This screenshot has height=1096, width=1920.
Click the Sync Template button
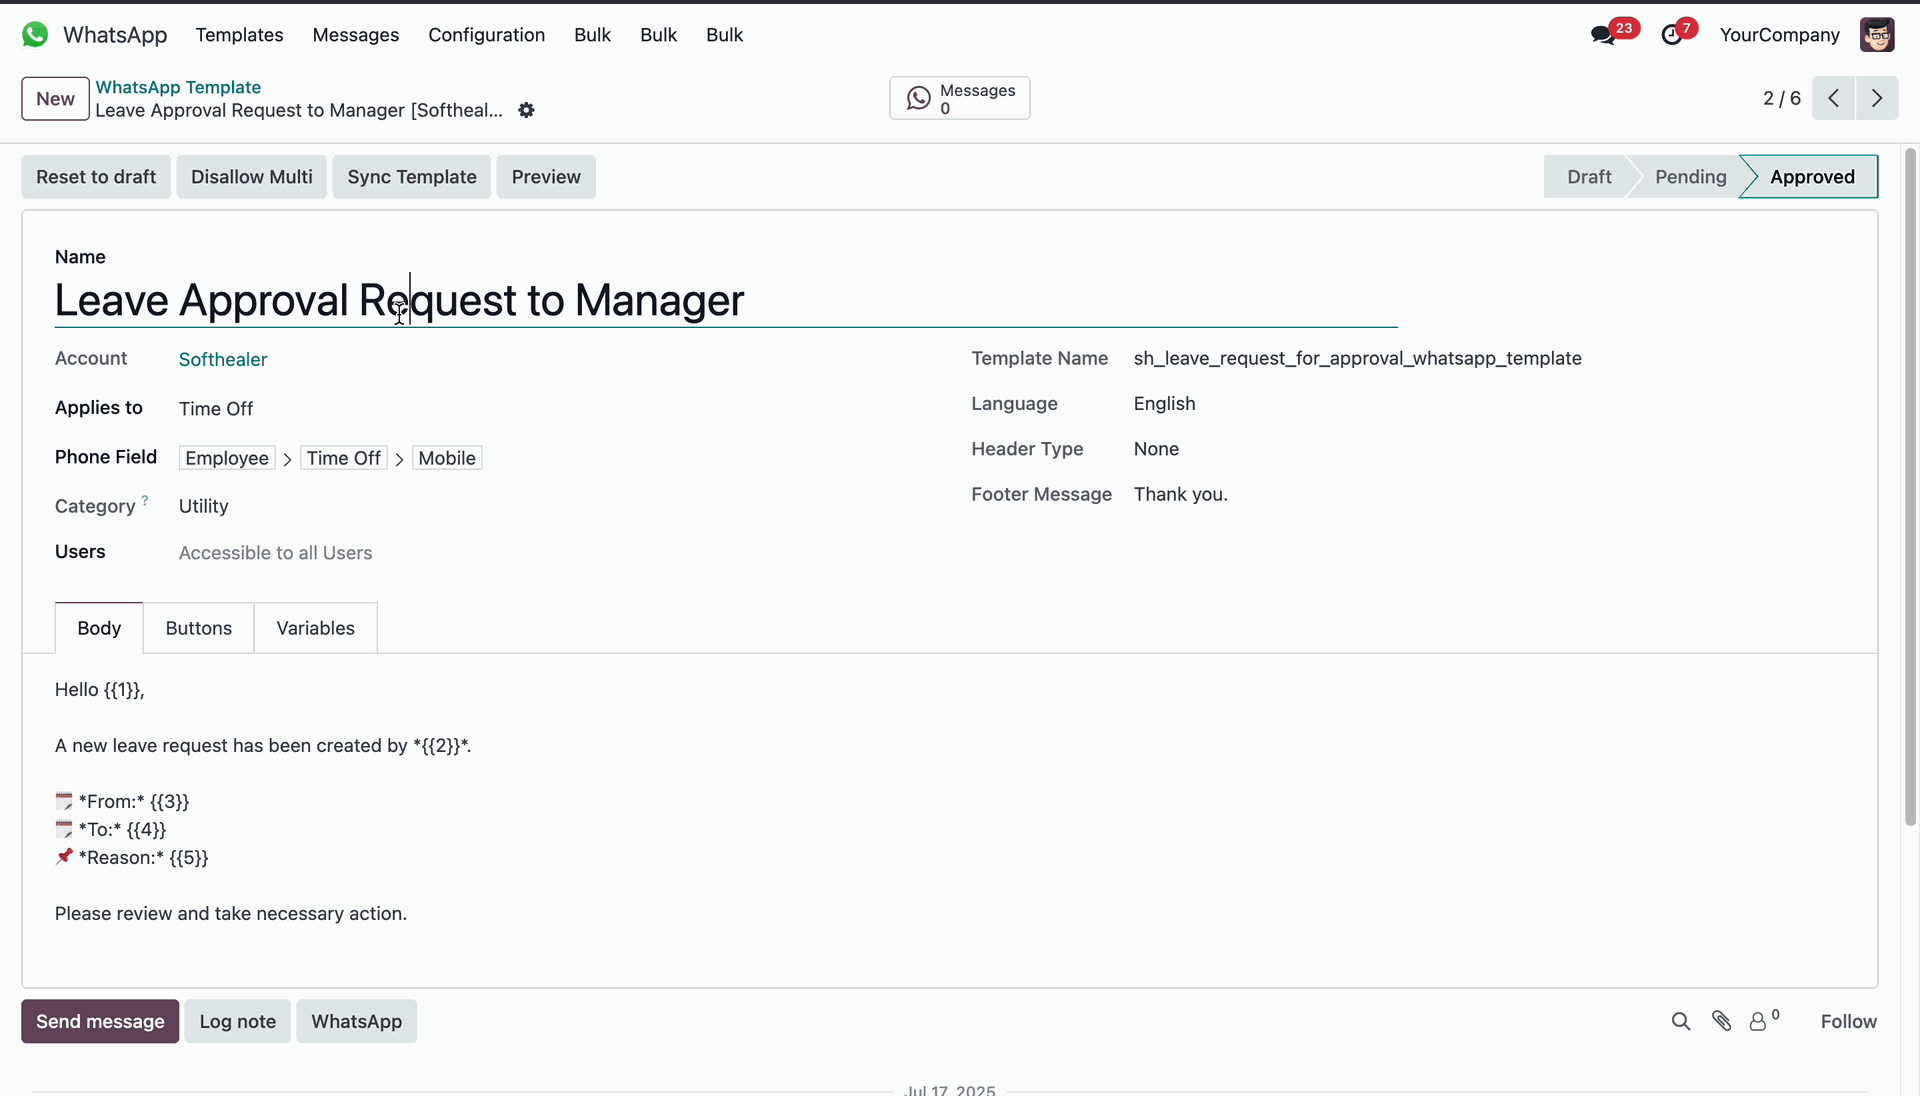411,177
